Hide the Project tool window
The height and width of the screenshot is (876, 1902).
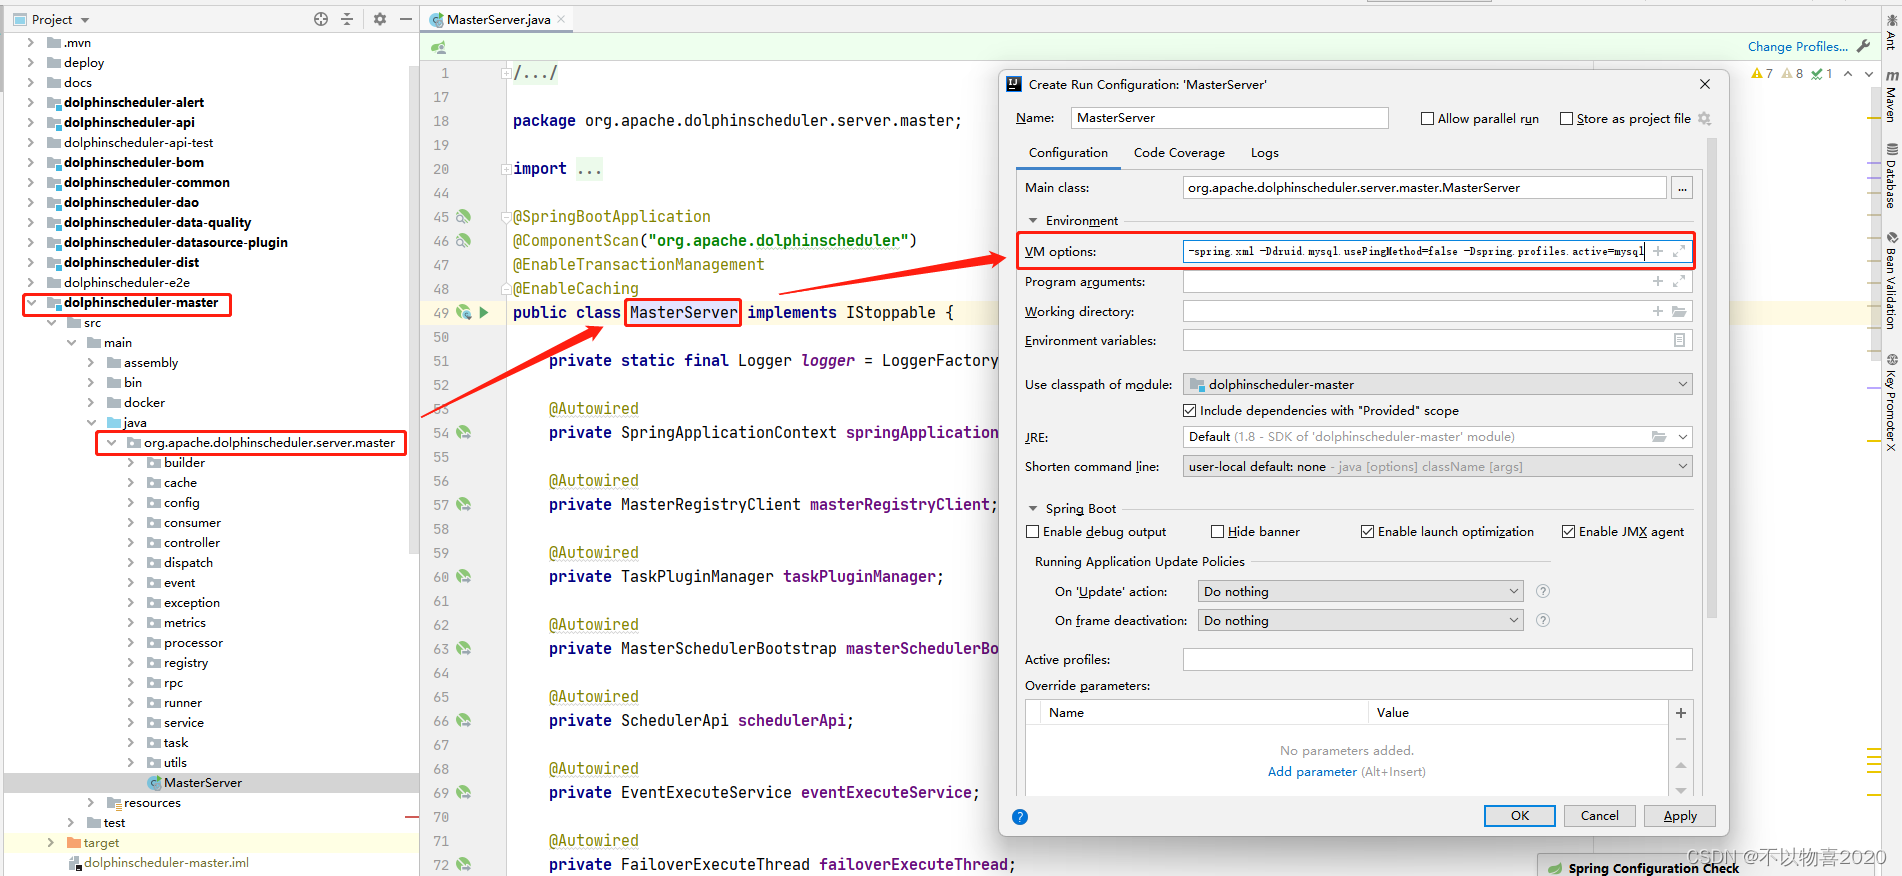point(406,19)
